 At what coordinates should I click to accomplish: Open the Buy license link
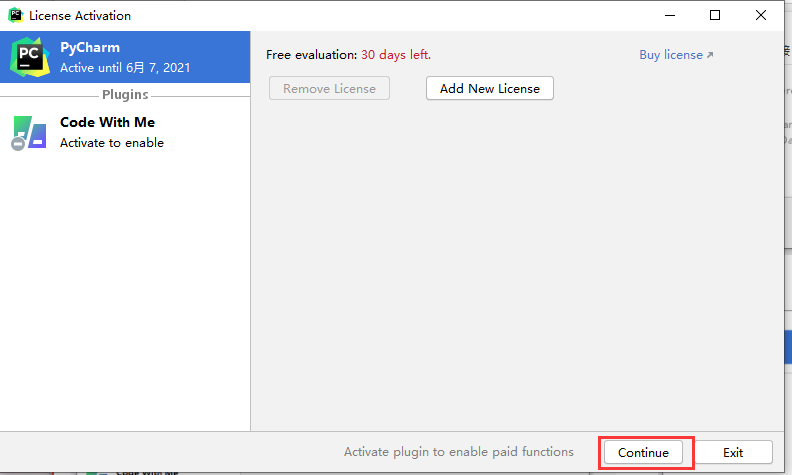(676, 55)
